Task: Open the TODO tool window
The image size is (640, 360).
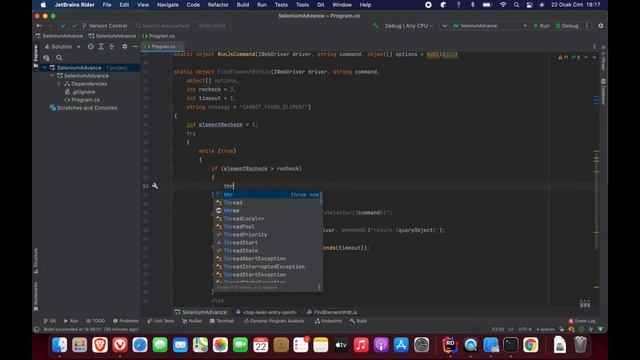Action: 96,321
